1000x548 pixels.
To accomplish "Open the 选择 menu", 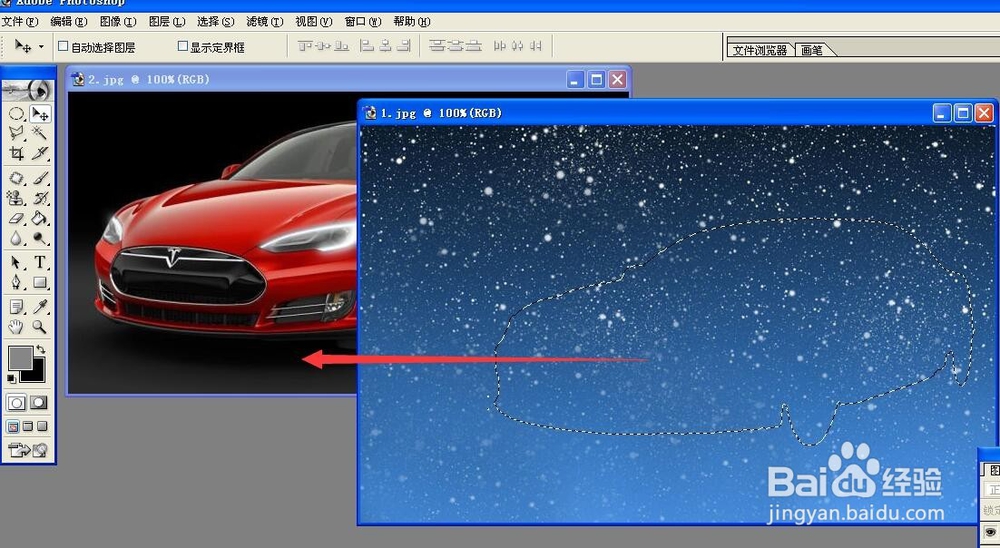I will pos(216,22).
